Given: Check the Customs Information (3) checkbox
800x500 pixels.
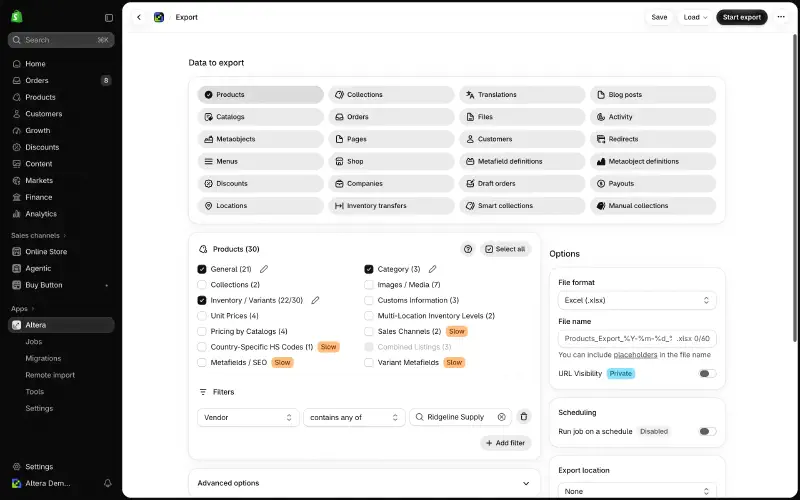Looking at the screenshot, I should (369, 300).
